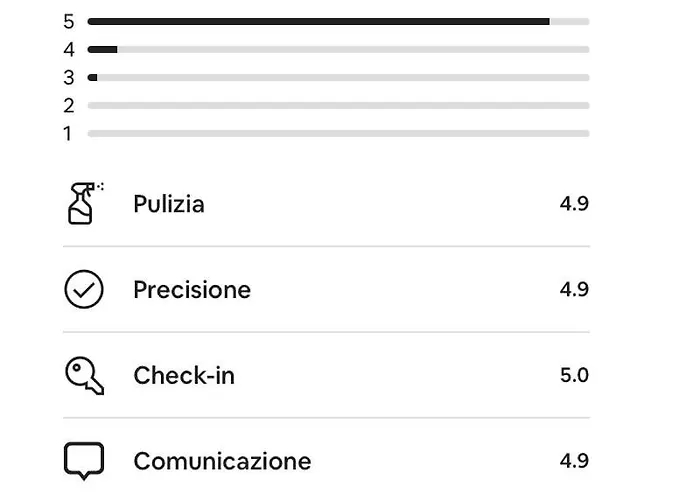Click the Check-in category label

[184, 376]
